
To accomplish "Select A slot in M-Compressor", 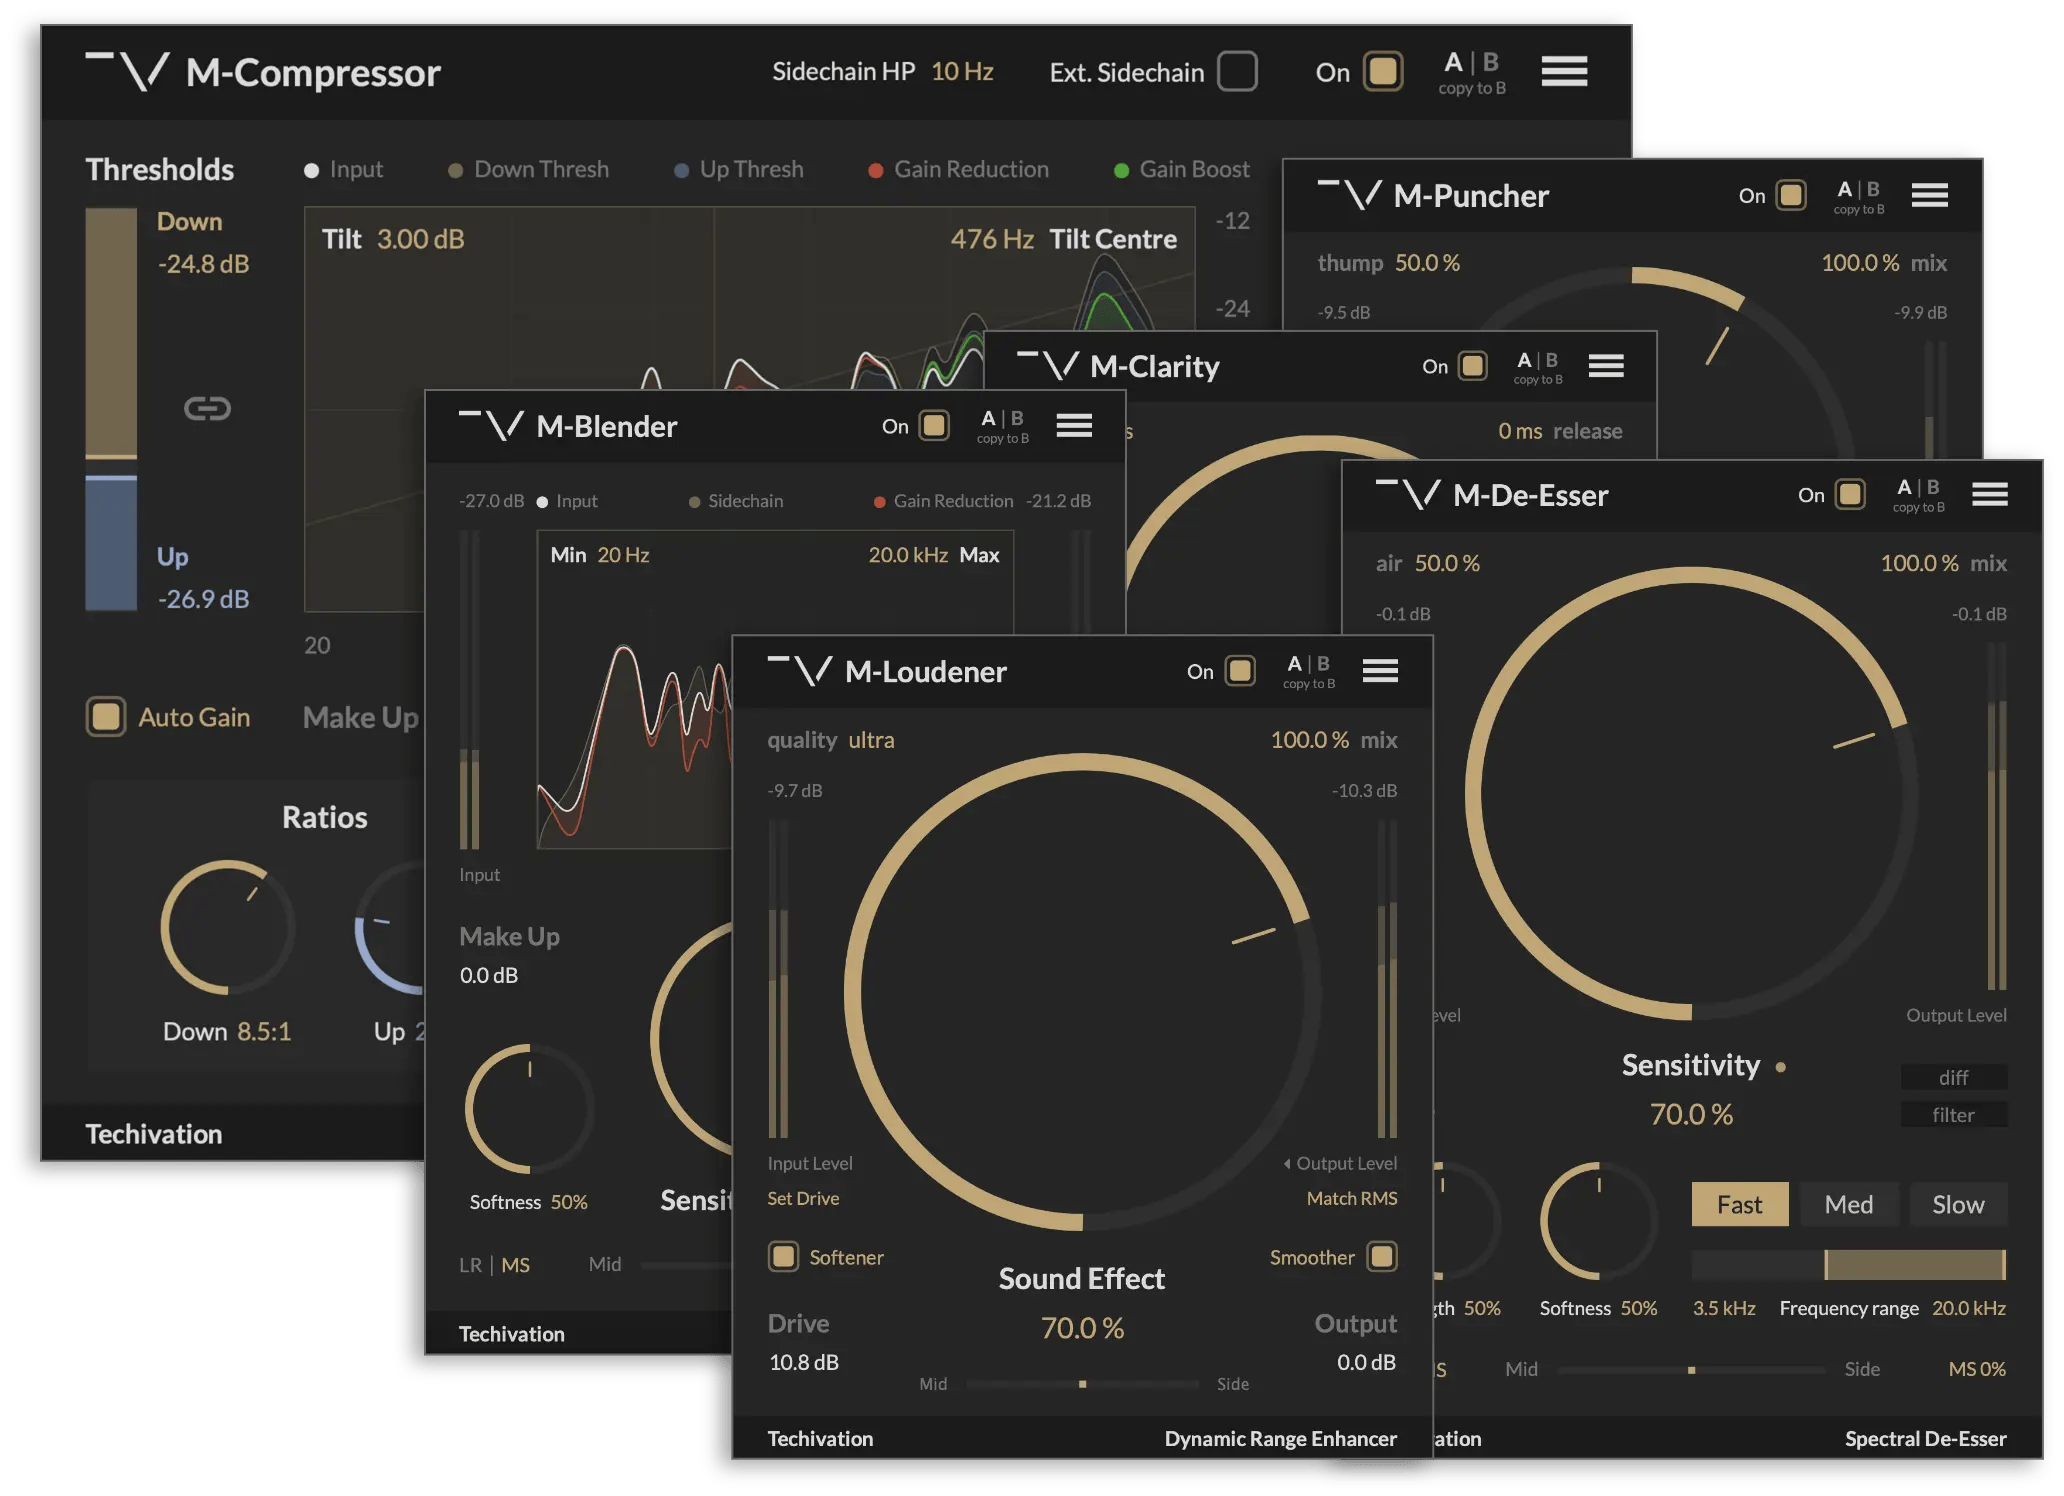I will pos(1453,62).
